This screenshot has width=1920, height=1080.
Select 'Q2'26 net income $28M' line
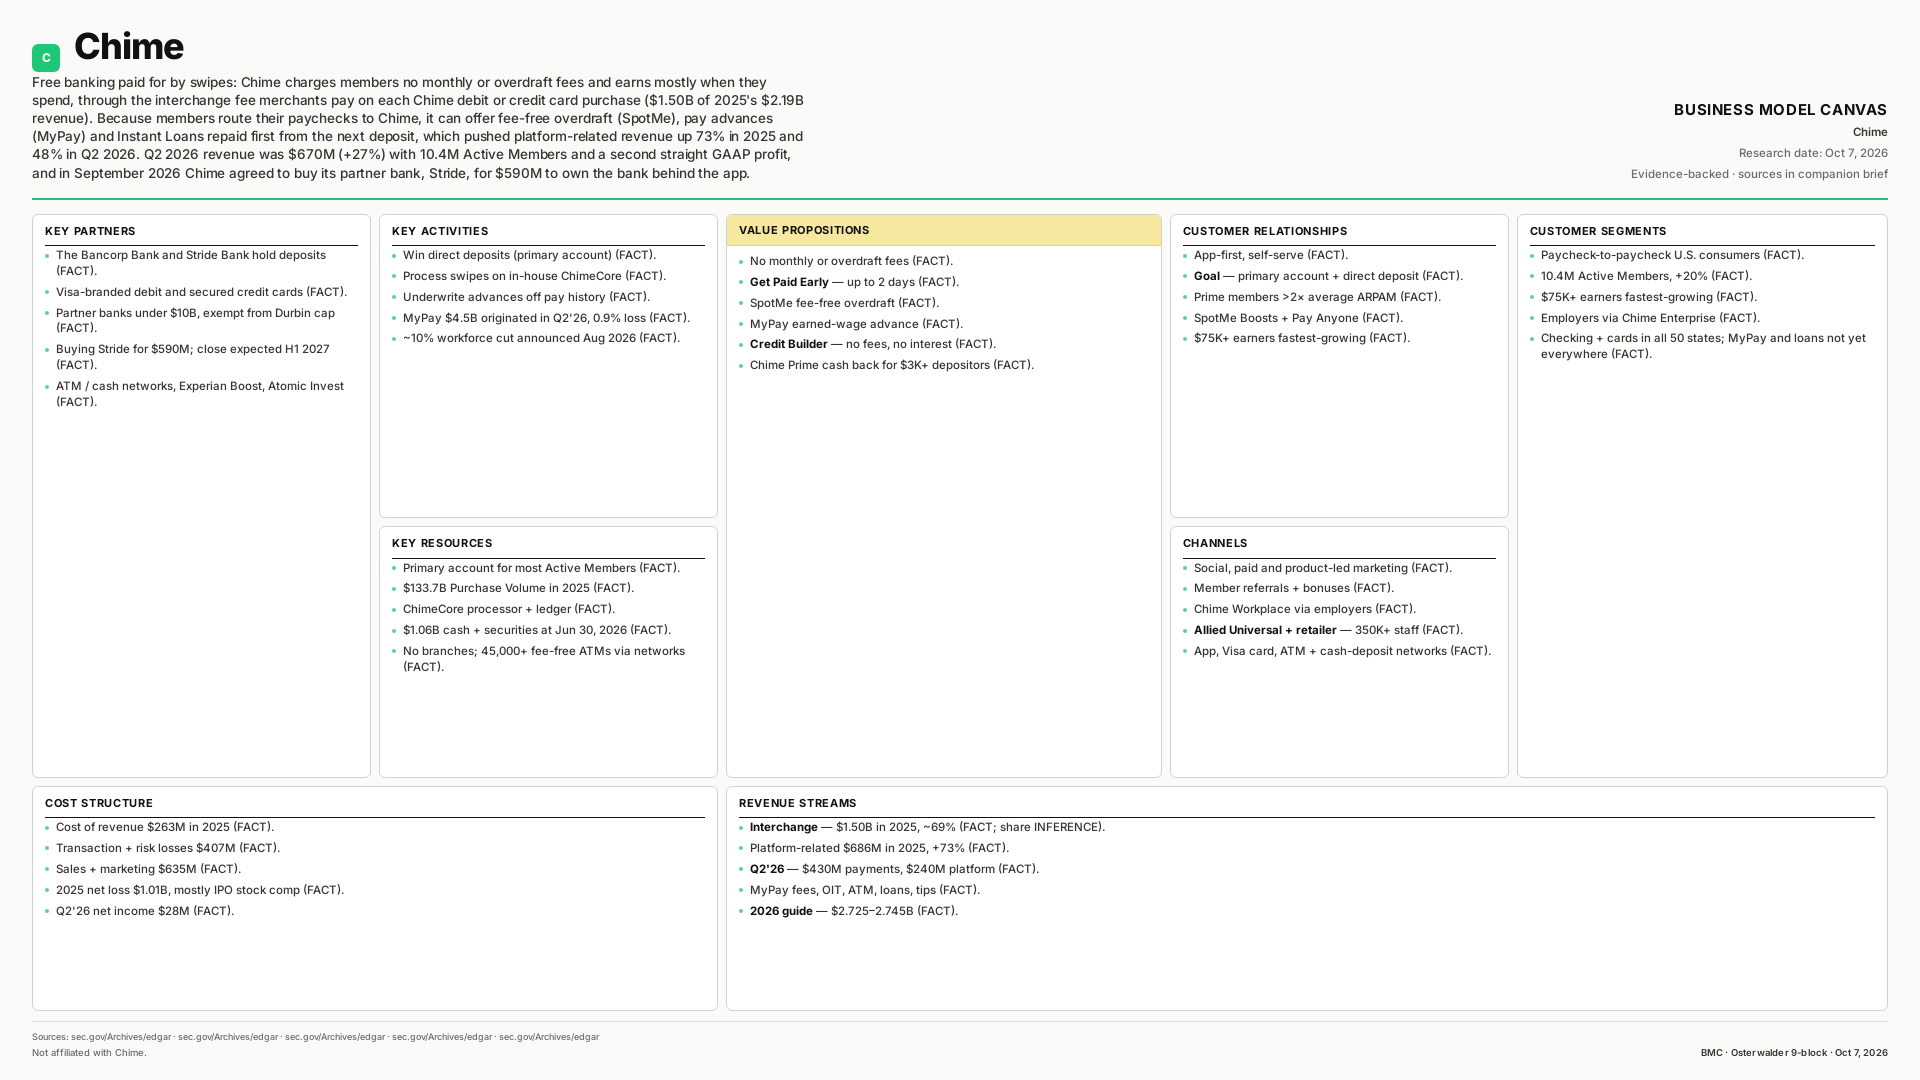pos(145,911)
